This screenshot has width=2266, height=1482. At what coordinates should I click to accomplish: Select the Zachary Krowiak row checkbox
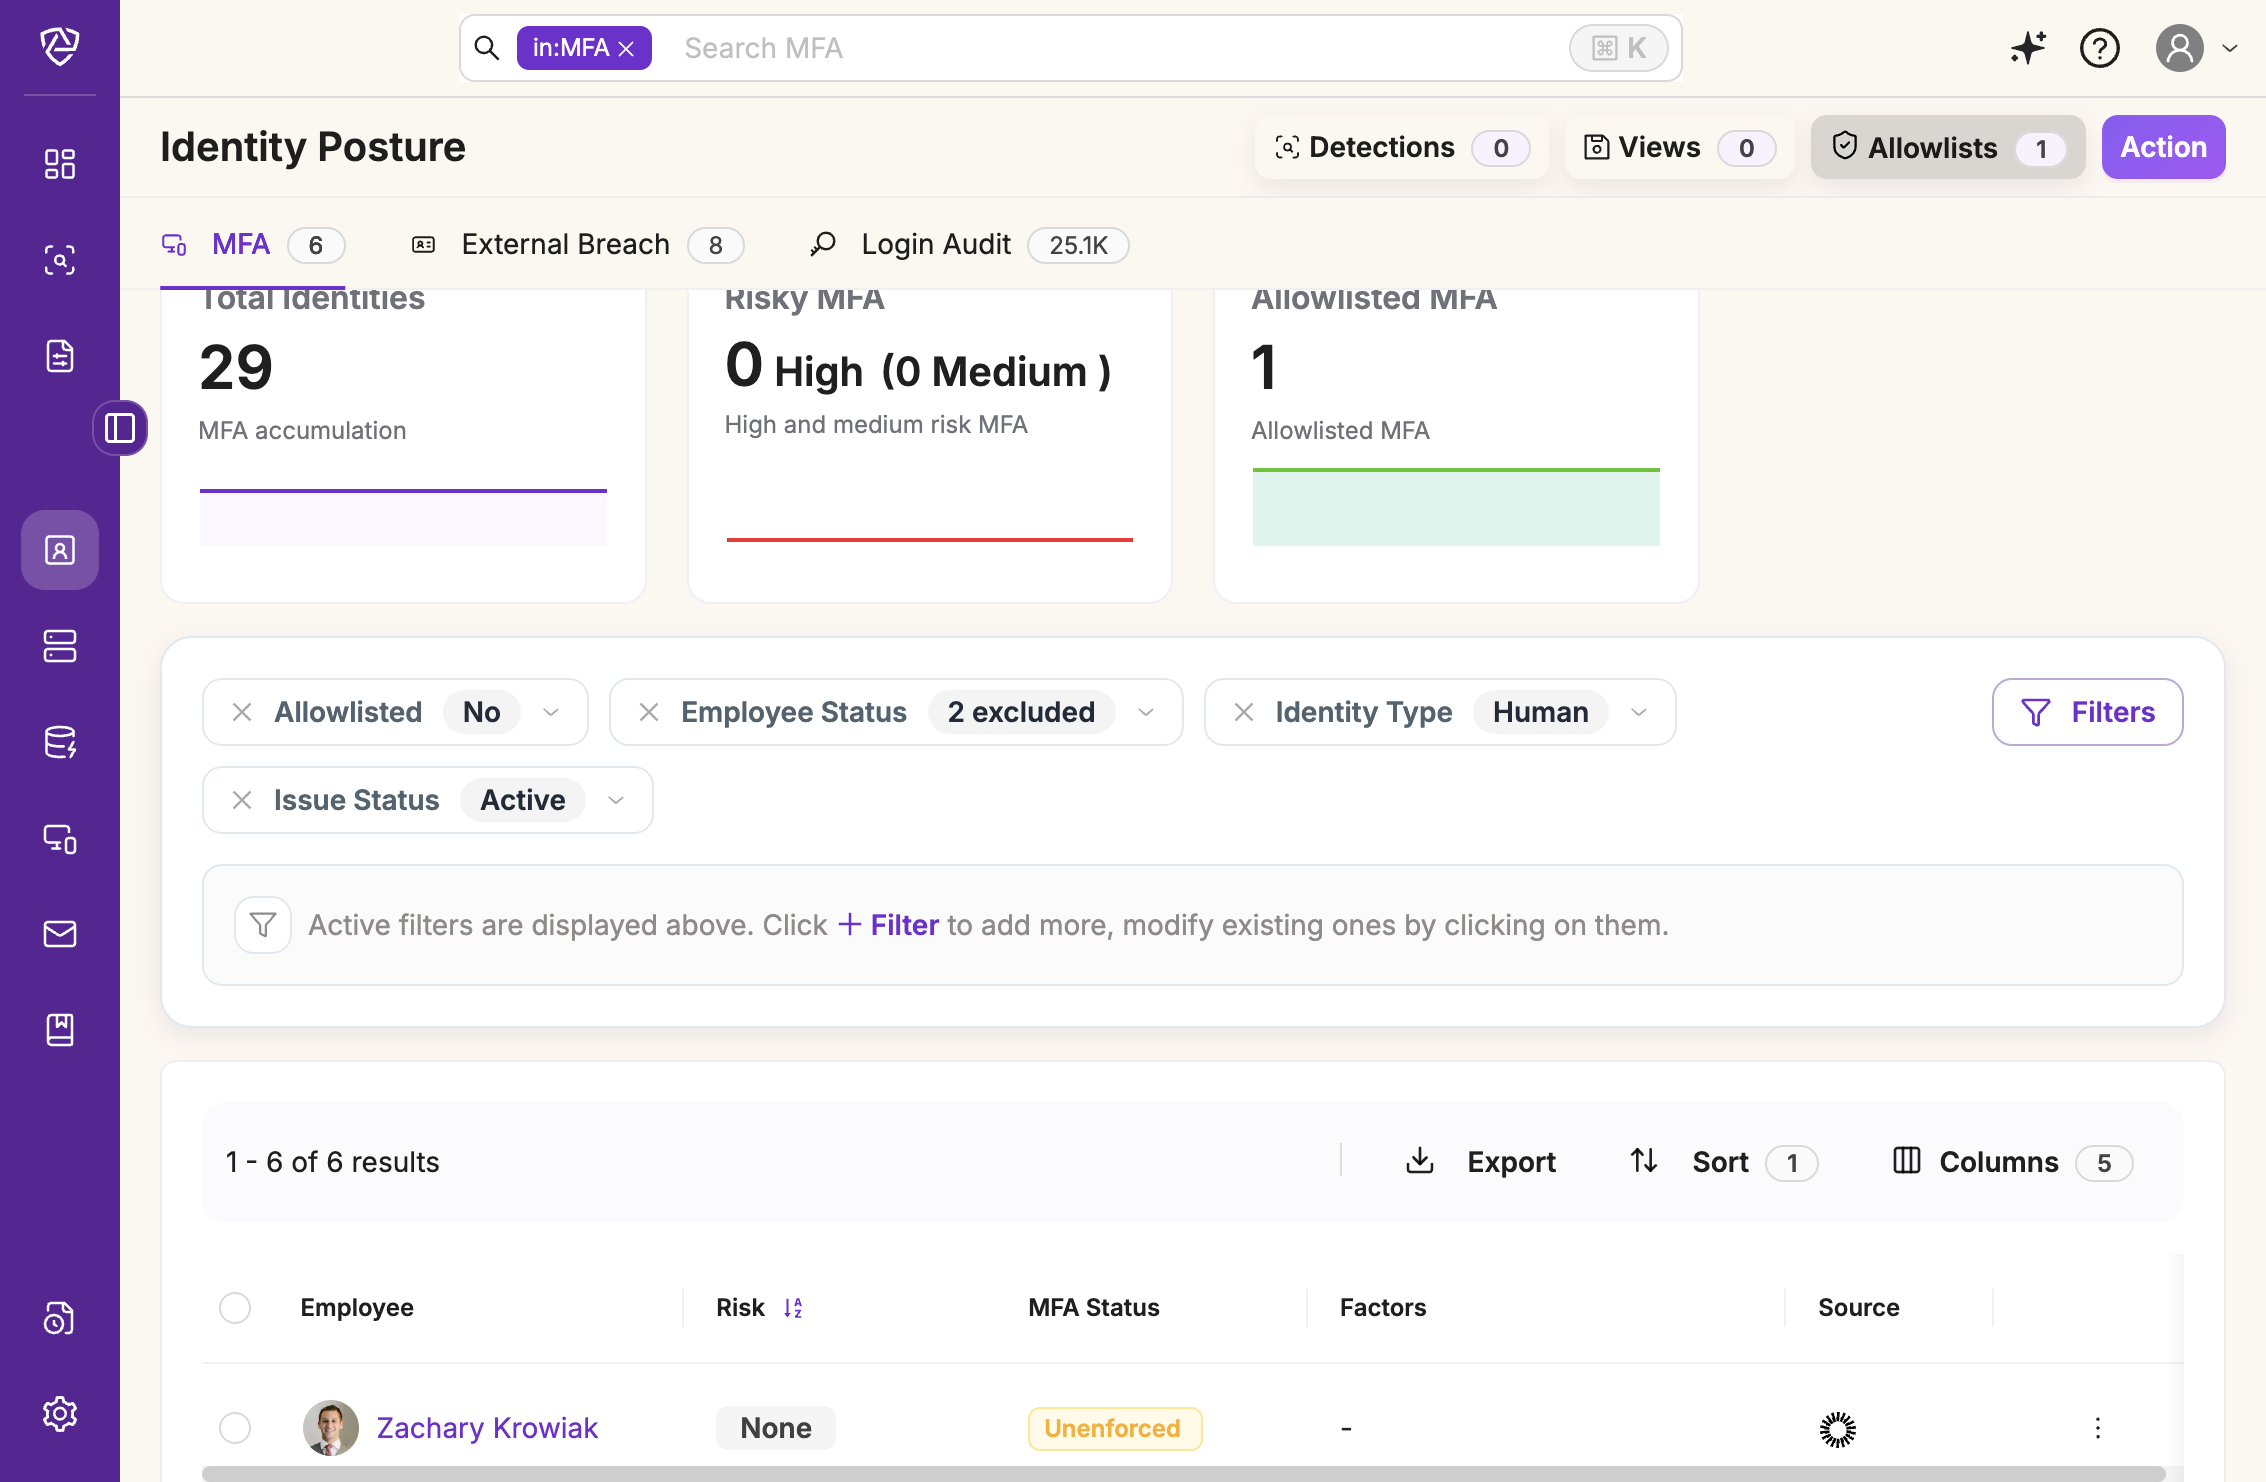tap(235, 1428)
